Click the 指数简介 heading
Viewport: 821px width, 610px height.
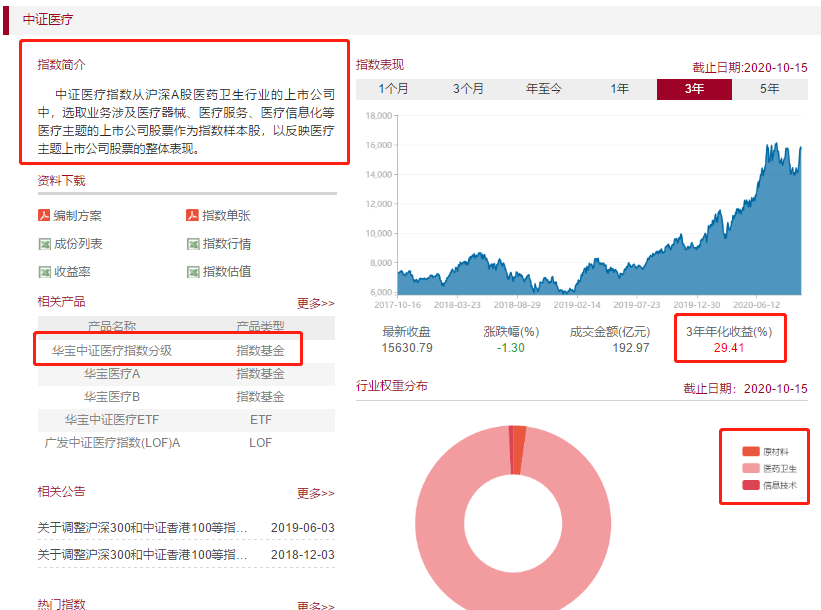(x=61, y=65)
